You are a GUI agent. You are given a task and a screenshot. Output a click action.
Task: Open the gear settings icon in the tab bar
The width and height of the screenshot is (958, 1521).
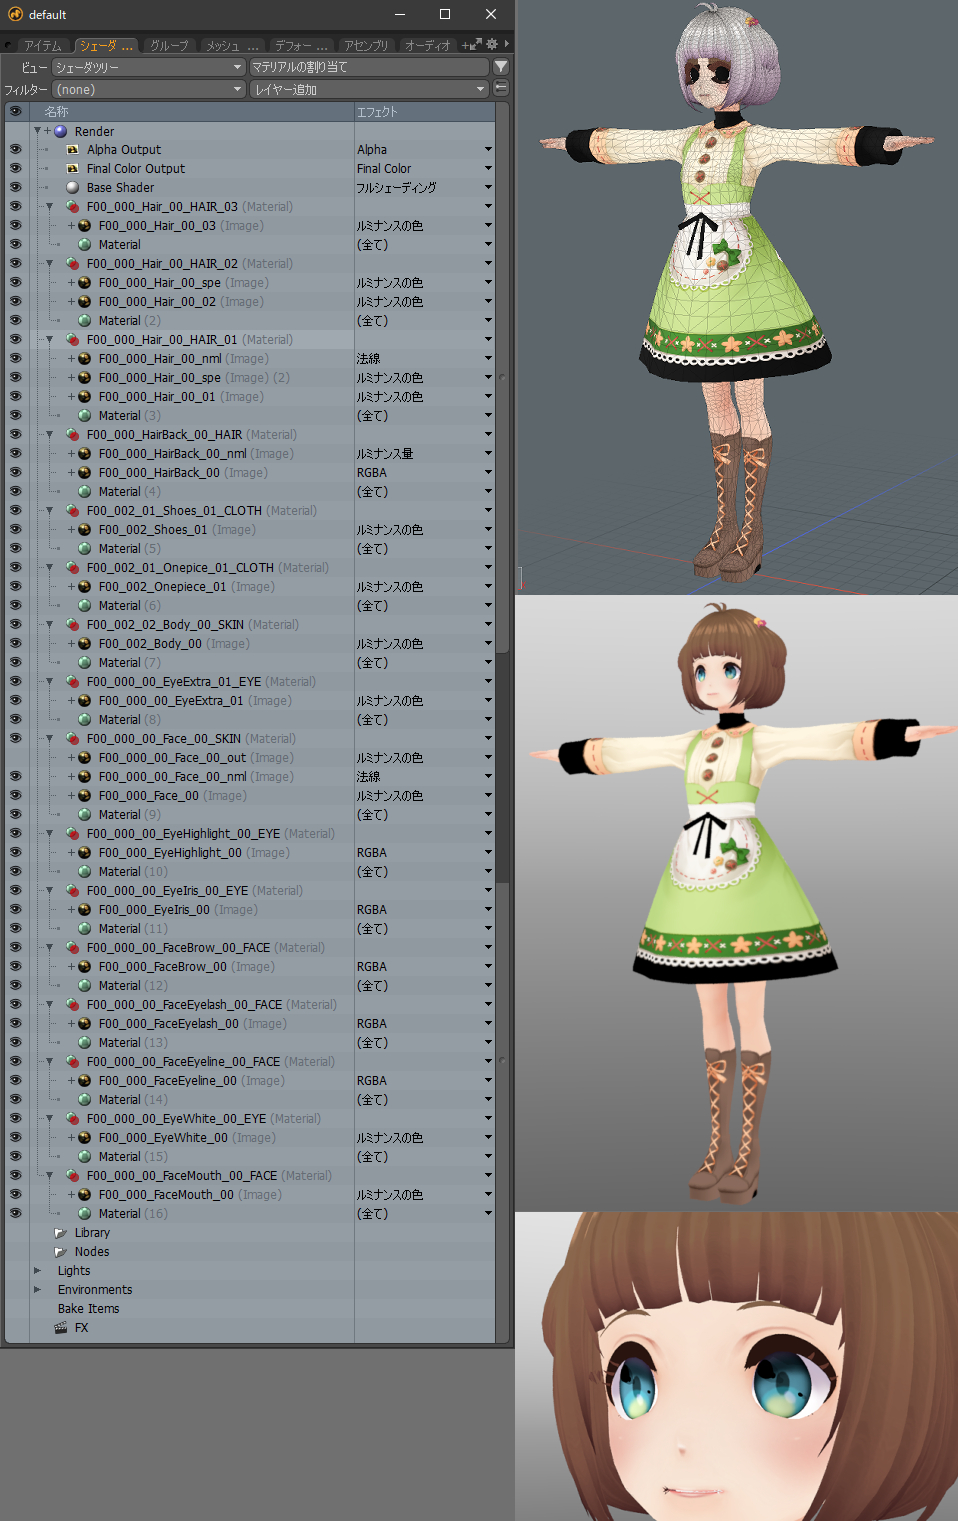click(491, 44)
